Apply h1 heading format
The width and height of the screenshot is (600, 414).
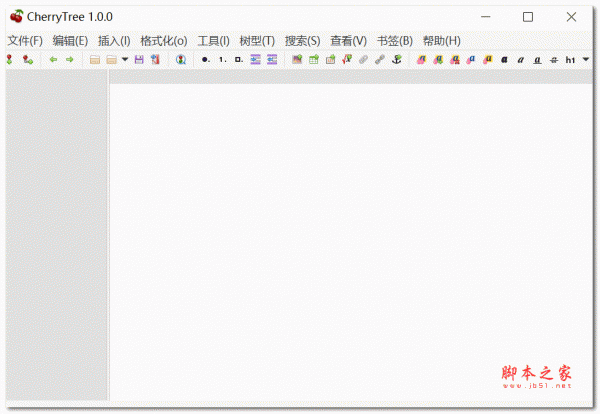570,60
